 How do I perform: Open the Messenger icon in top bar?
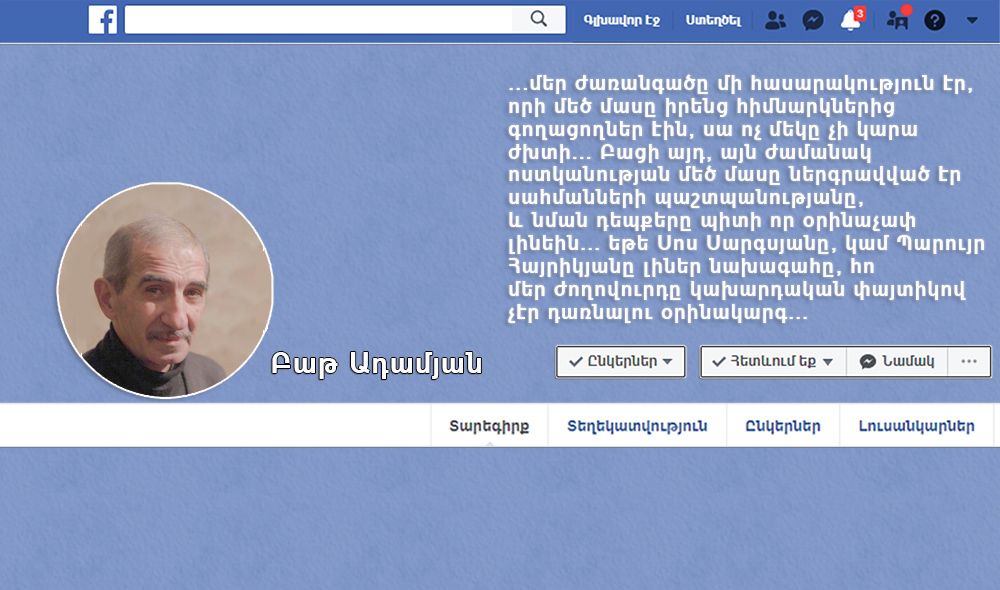[813, 20]
